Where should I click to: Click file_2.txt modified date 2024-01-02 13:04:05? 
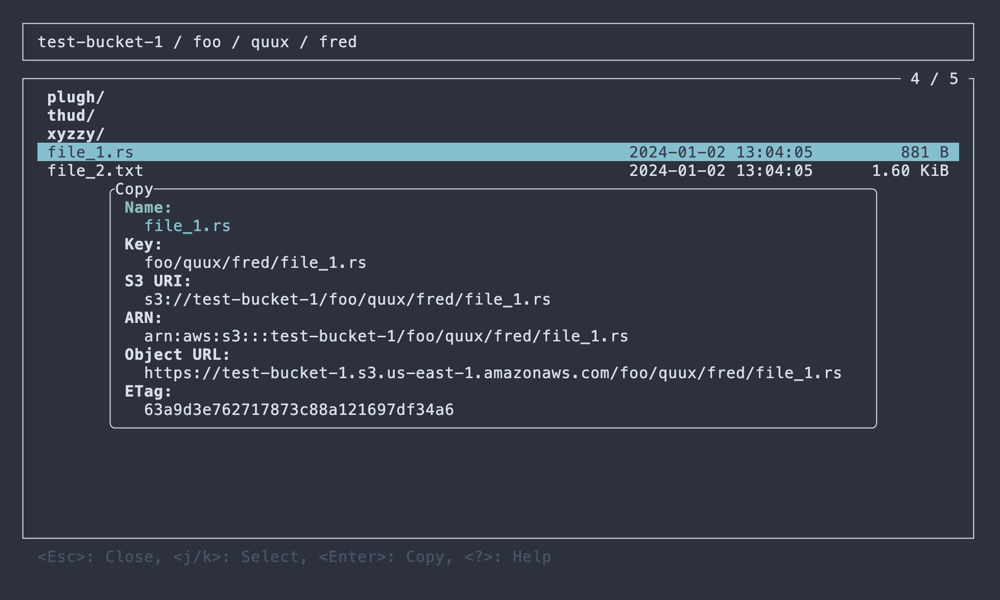click(x=721, y=171)
